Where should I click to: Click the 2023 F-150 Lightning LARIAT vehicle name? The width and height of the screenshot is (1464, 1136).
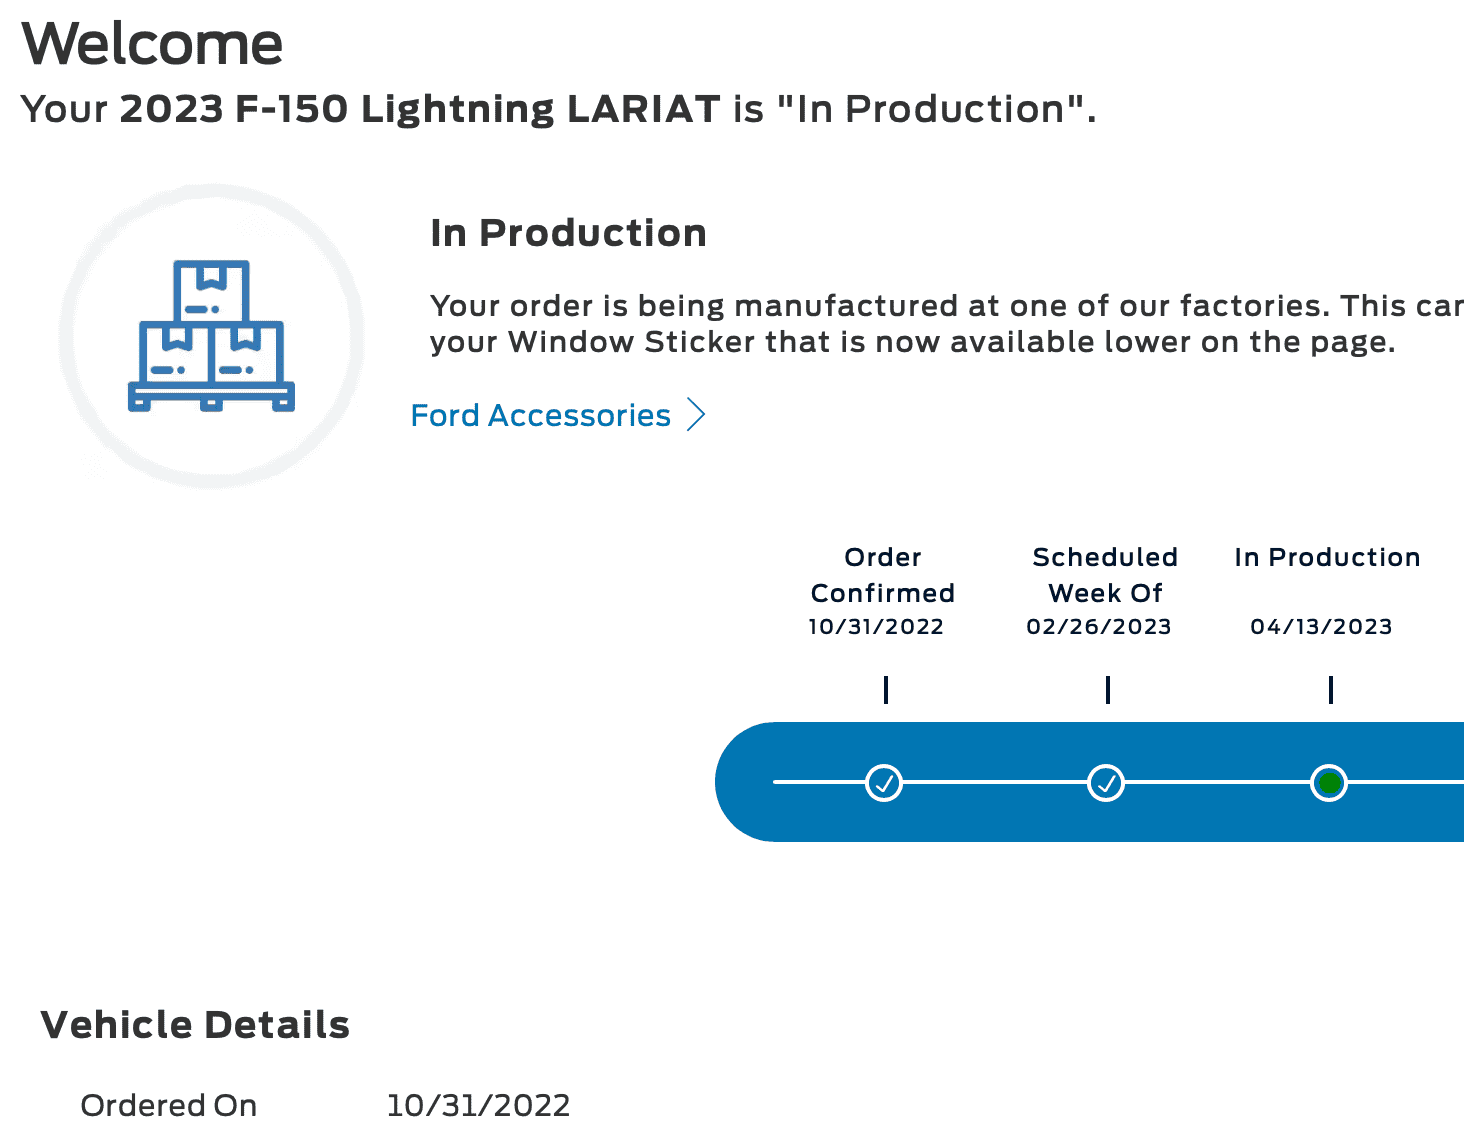420,109
